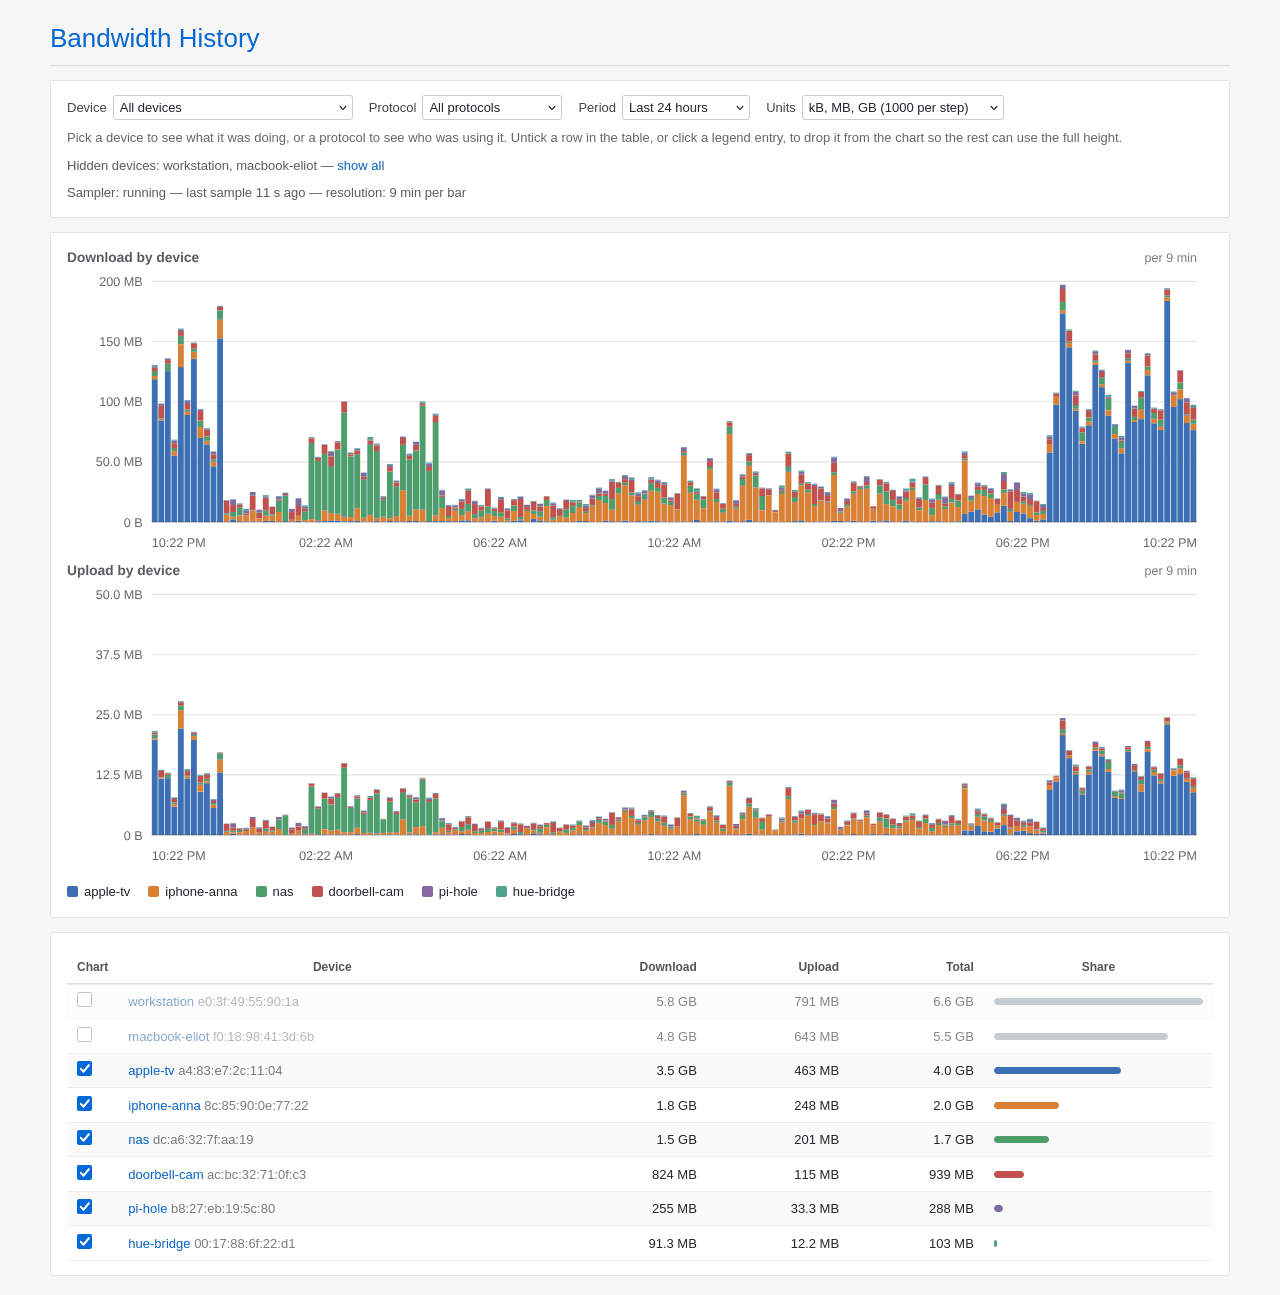Toggle the doorbell-cam legend entry

(358, 892)
